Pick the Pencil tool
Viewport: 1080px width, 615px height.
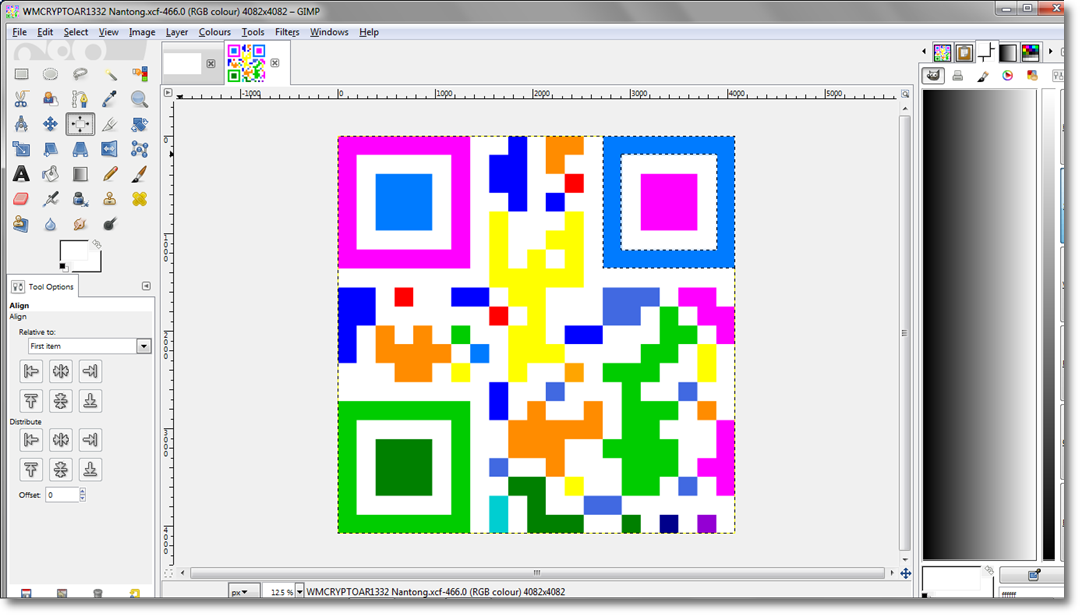click(x=110, y=174)
